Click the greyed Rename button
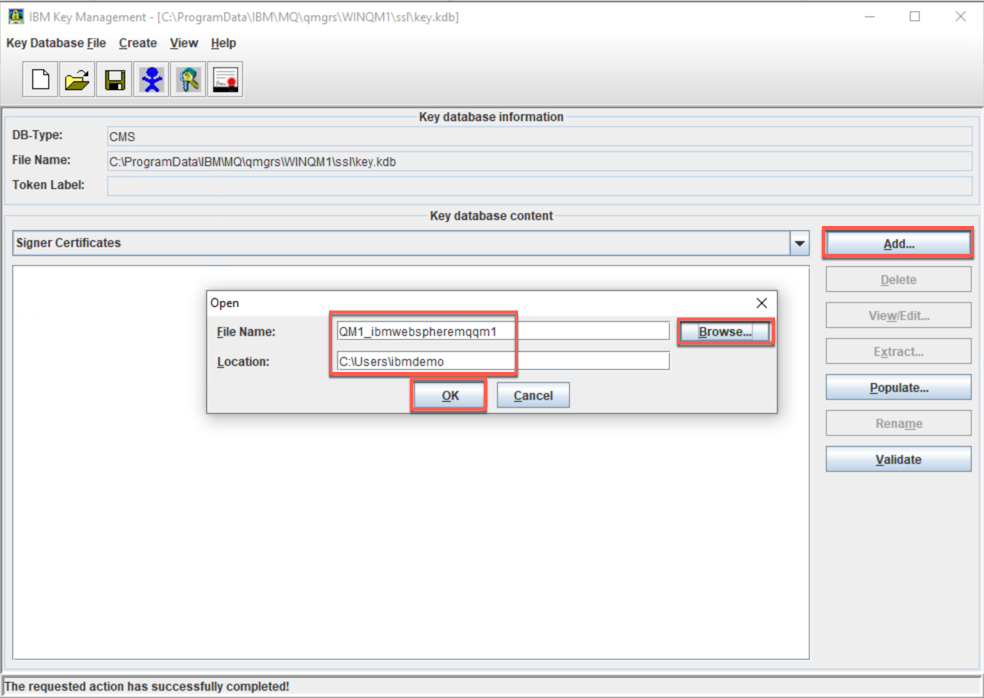Screen dimensions: 984x698 point(898,424)
